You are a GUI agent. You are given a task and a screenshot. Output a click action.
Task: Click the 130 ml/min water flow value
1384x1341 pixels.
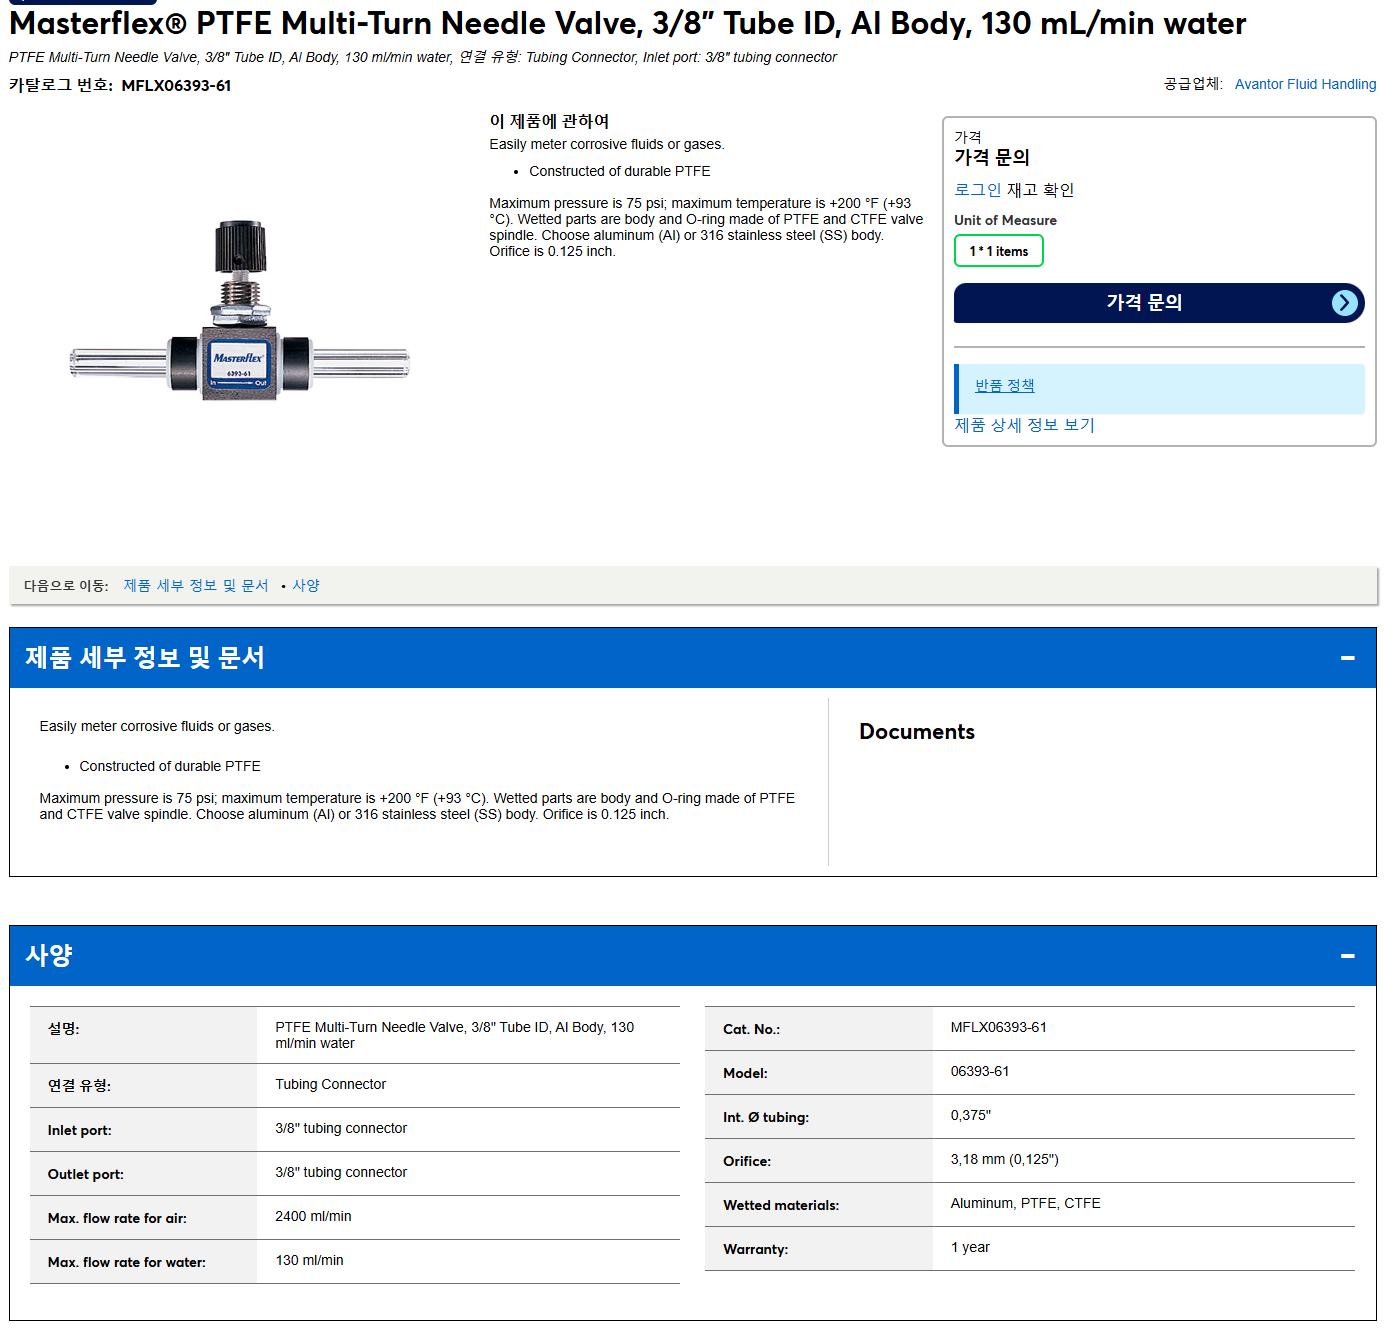point(309,1261)
